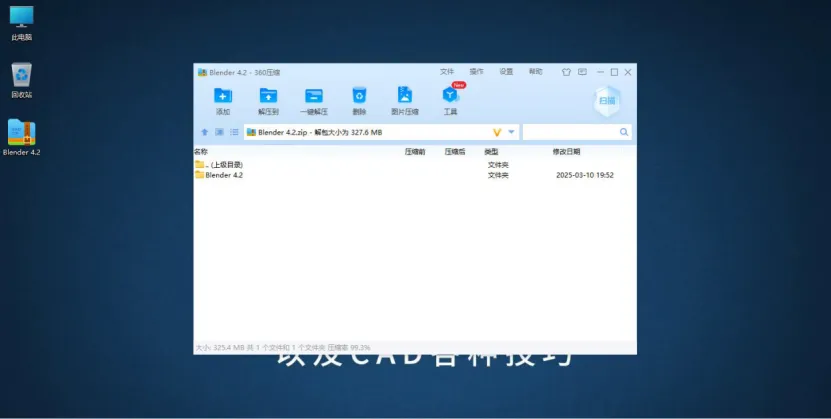Maximize the 360压缩 window
The height and width of the screenshot is (419, 831).
pos(614,72)
